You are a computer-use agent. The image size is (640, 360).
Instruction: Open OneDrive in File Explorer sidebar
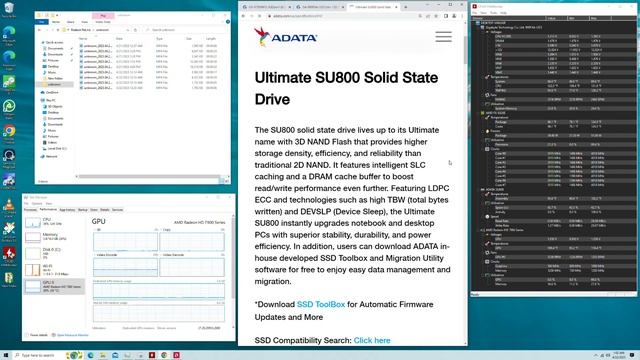point(51,92)
